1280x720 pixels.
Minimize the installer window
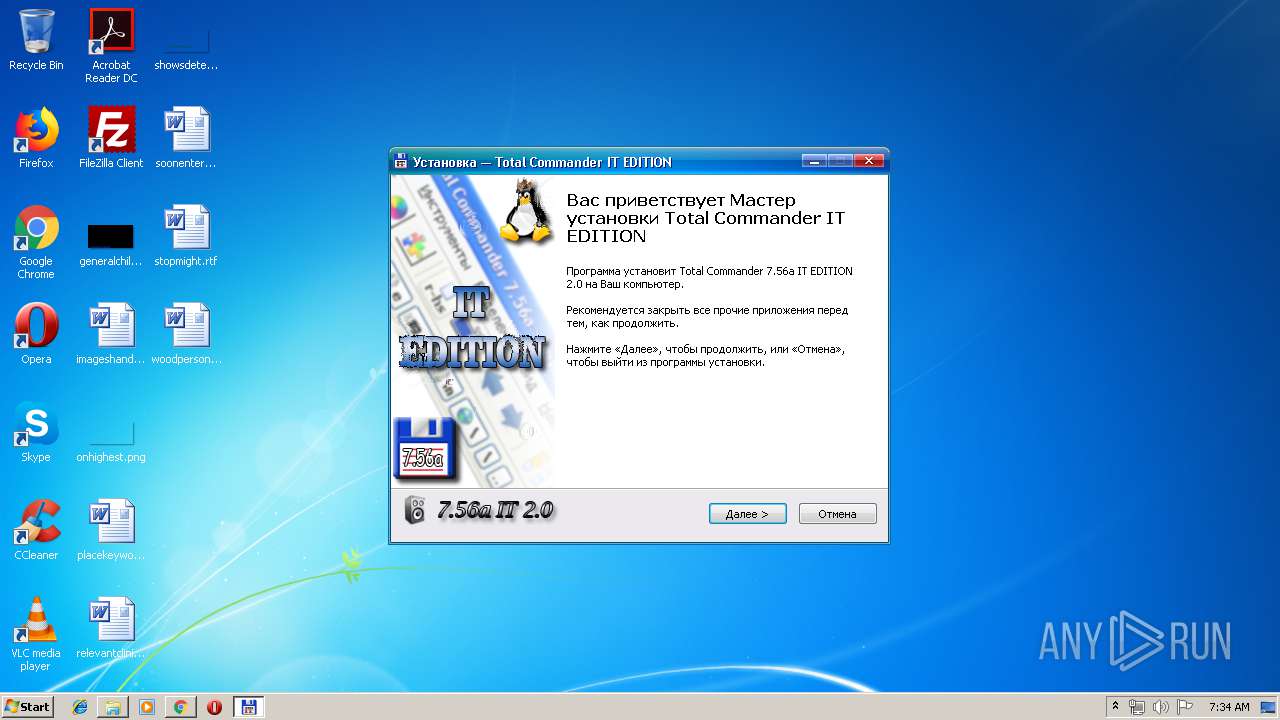814,161
